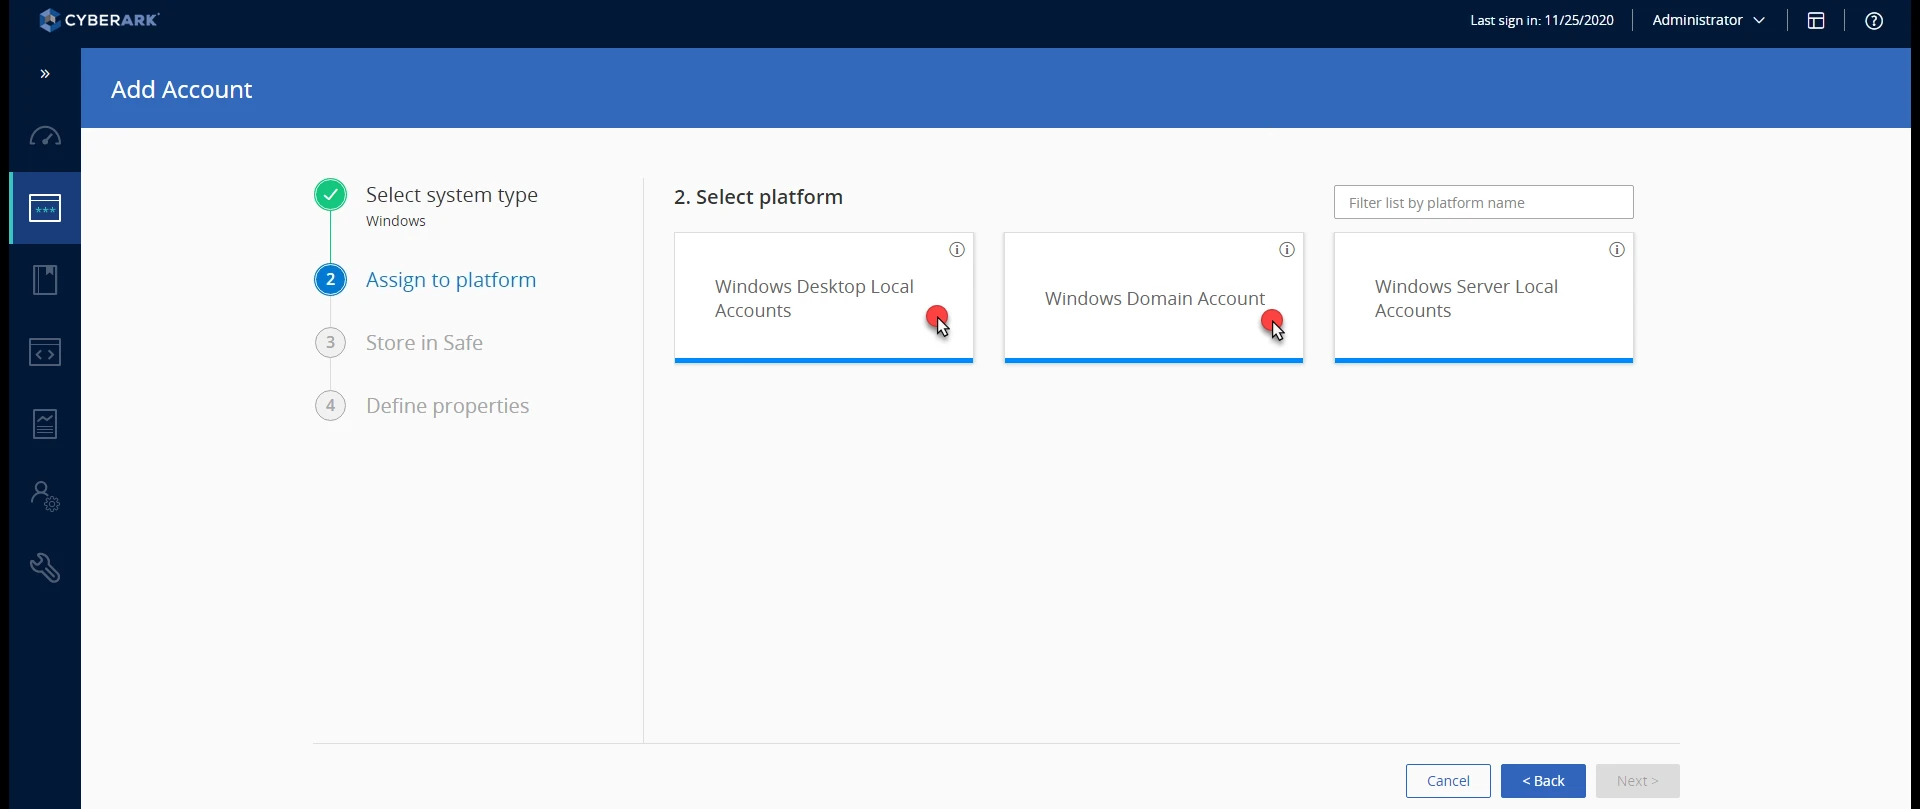Click the Back button
The image size is (1920, 809).
coord(1543,781)
